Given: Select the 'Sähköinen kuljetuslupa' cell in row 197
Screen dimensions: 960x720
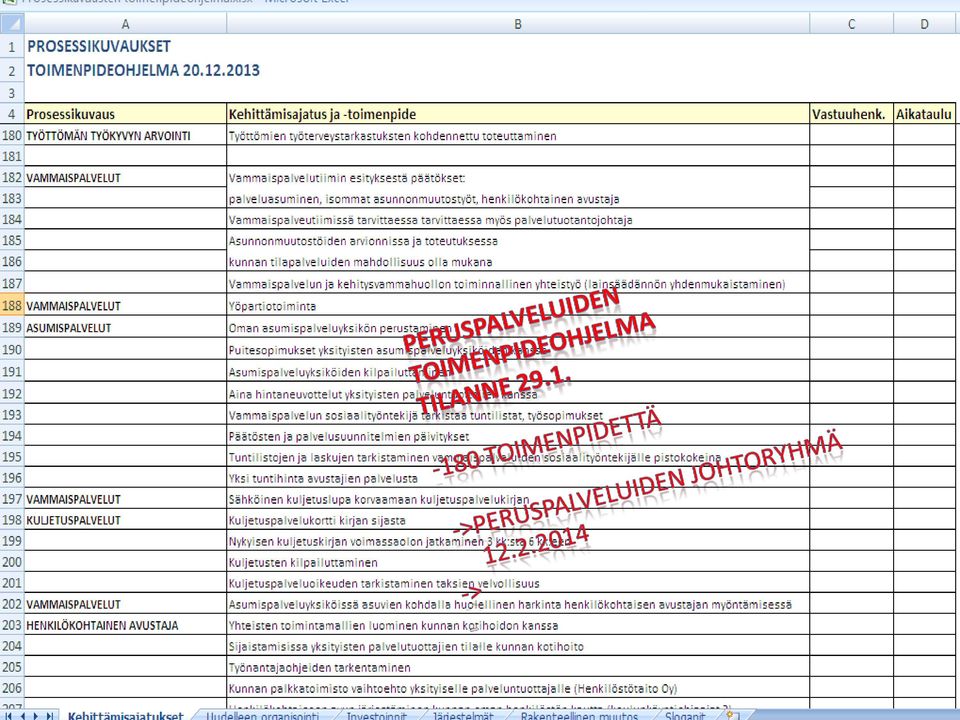Looking at the screenshot, I should [518, 499].
